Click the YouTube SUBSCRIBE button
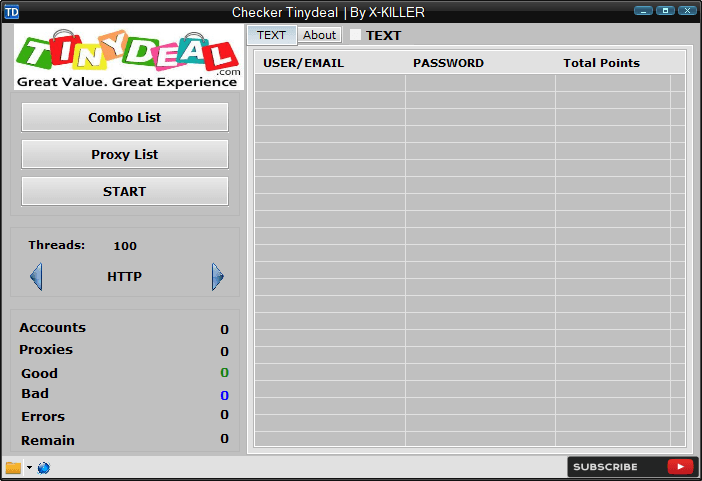The image size is (702, 481). pyautogui.click(x=633, y=467)
